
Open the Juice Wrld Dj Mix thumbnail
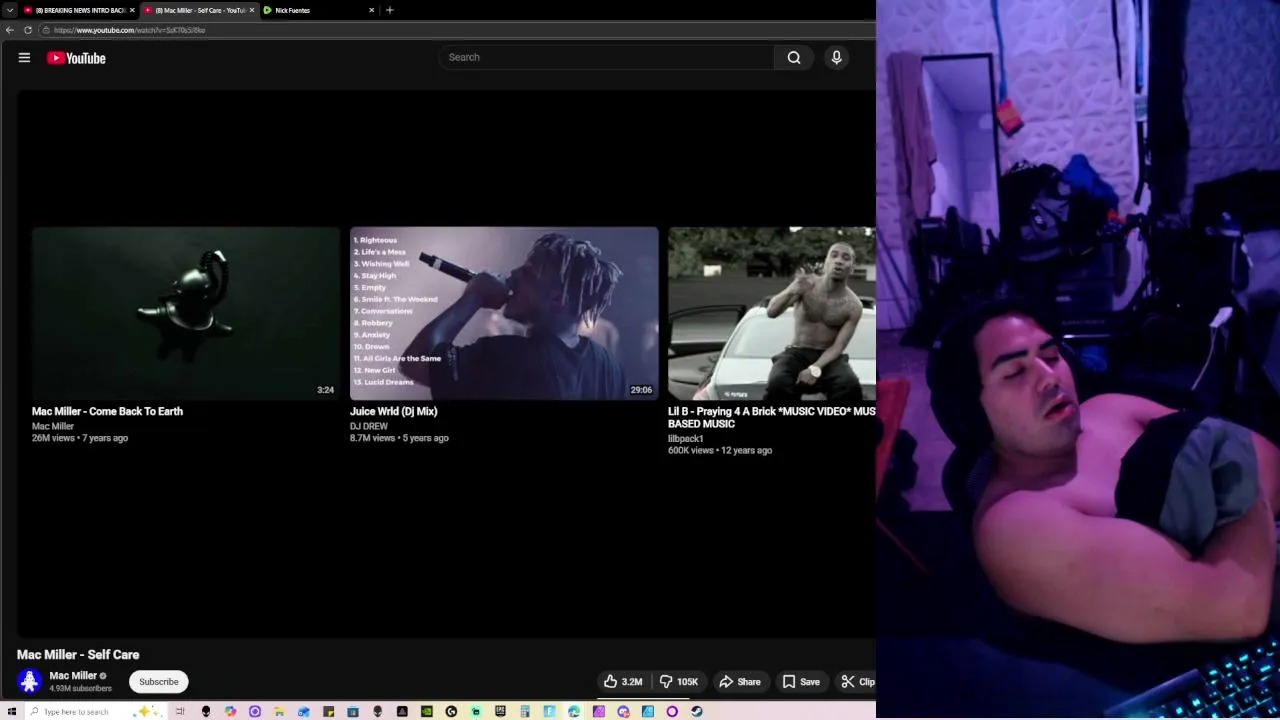[x=504, y=314]
